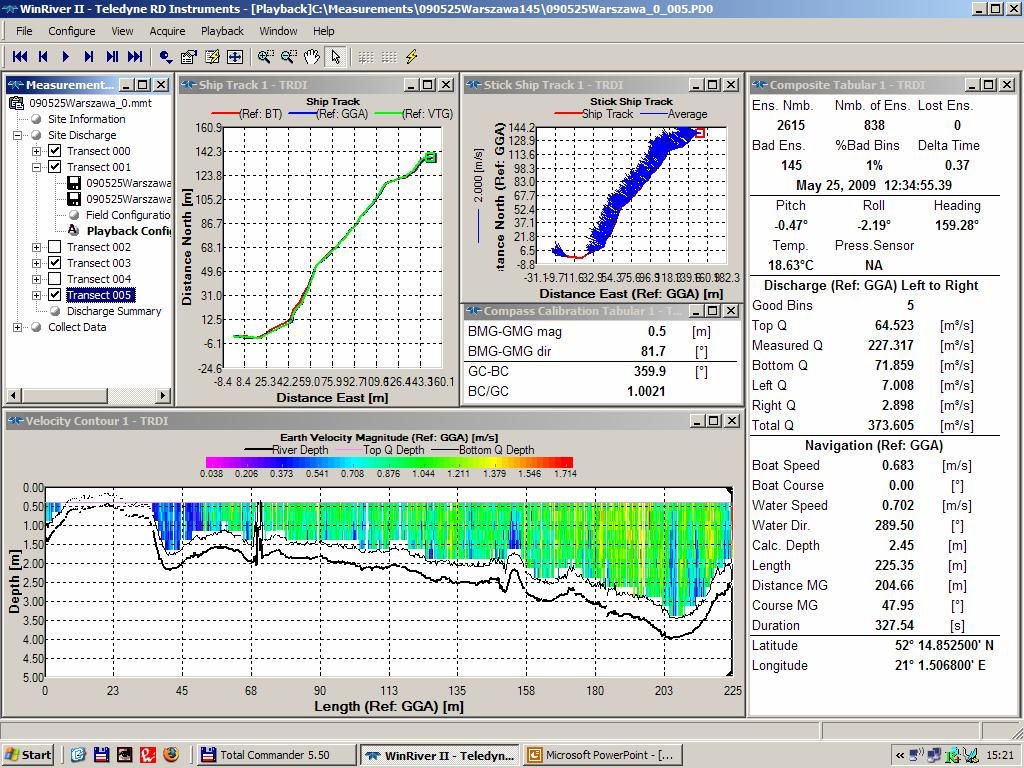The width and height of the screenshot is (1024, 768).
Task: Open the Playback menu
Action: point(222,31)
